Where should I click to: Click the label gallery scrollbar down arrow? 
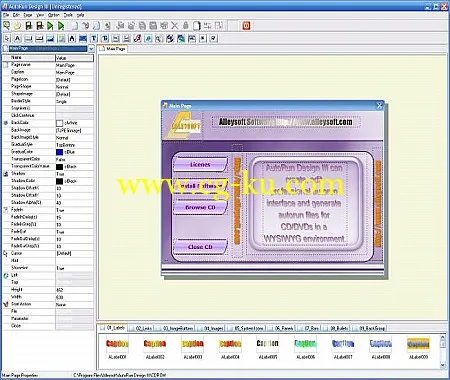point(443,365)
